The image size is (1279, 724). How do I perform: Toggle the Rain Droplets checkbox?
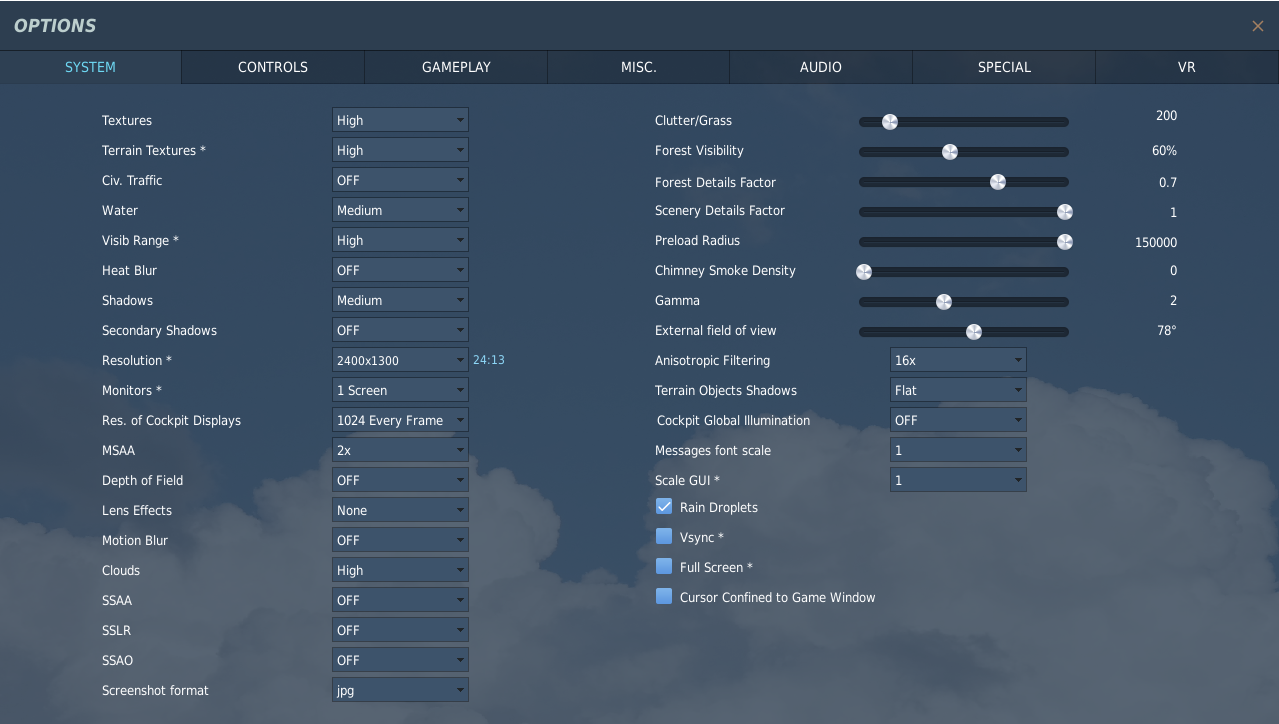point(664,506)
